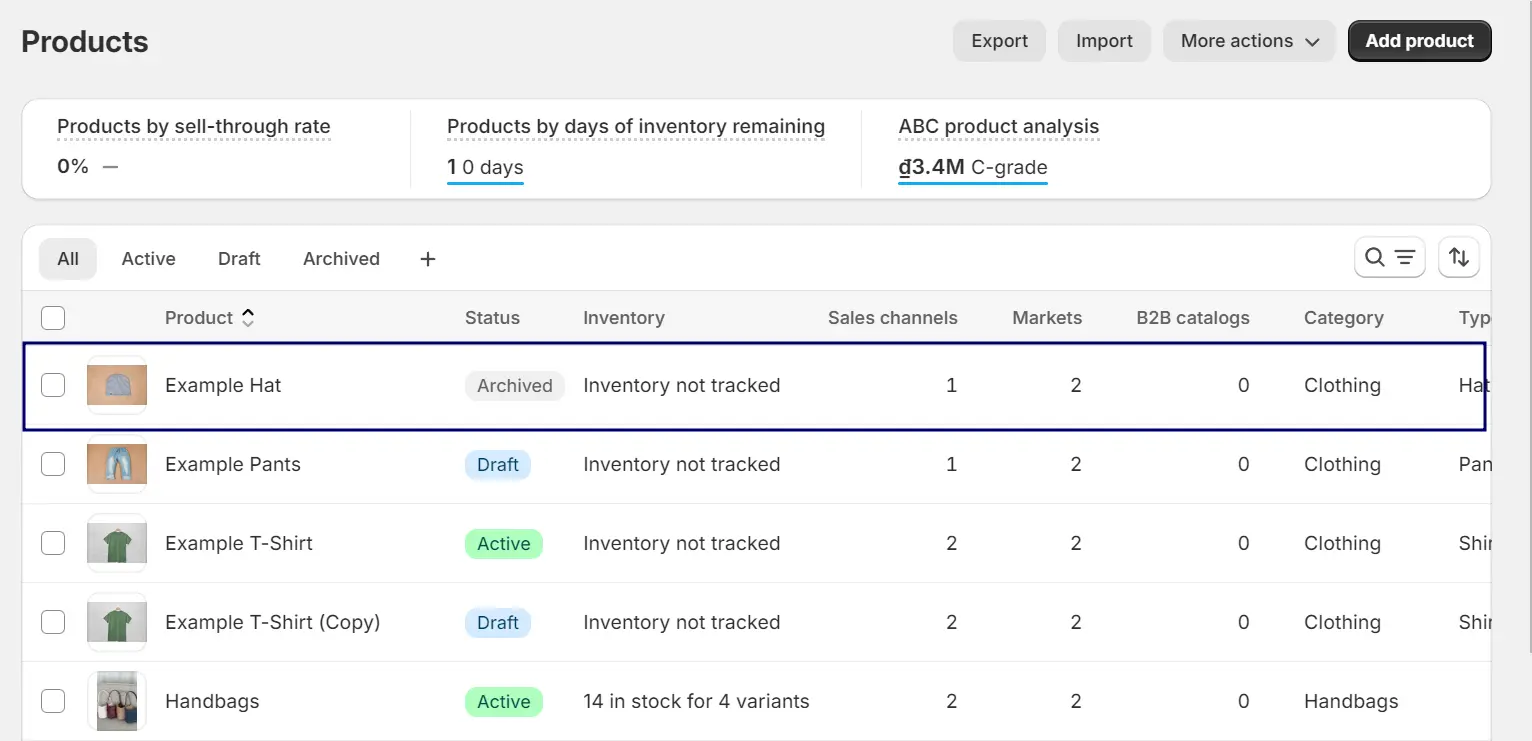Open Handbags product thumbnail
This screenshot has height=741, width=1532.
[117, 701]
